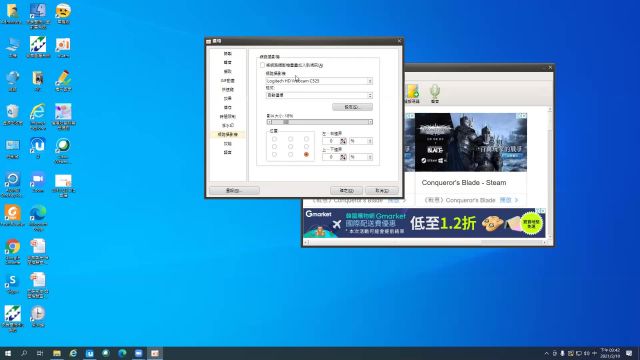
Task: Choose the center position radio button
Action: (290, 147)
